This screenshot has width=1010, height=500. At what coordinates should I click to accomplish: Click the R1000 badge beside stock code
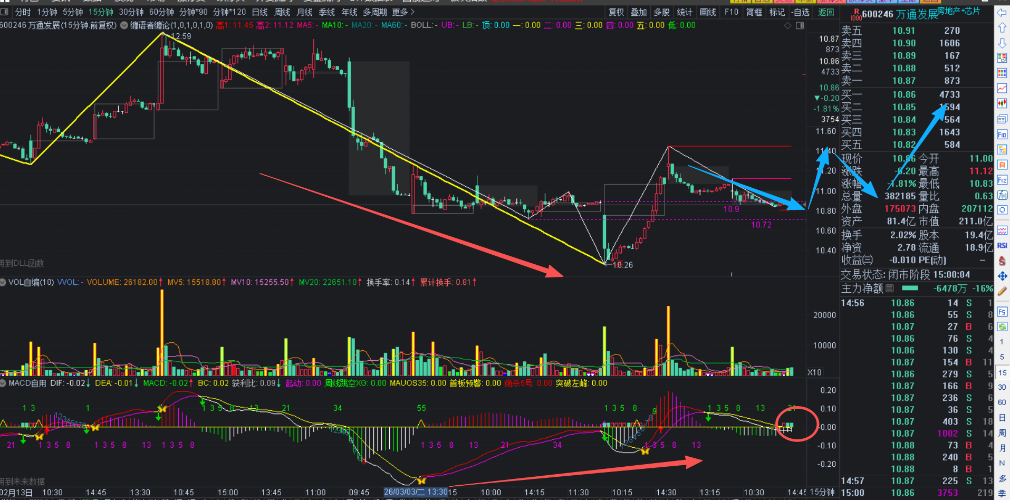tap(855, 13)
